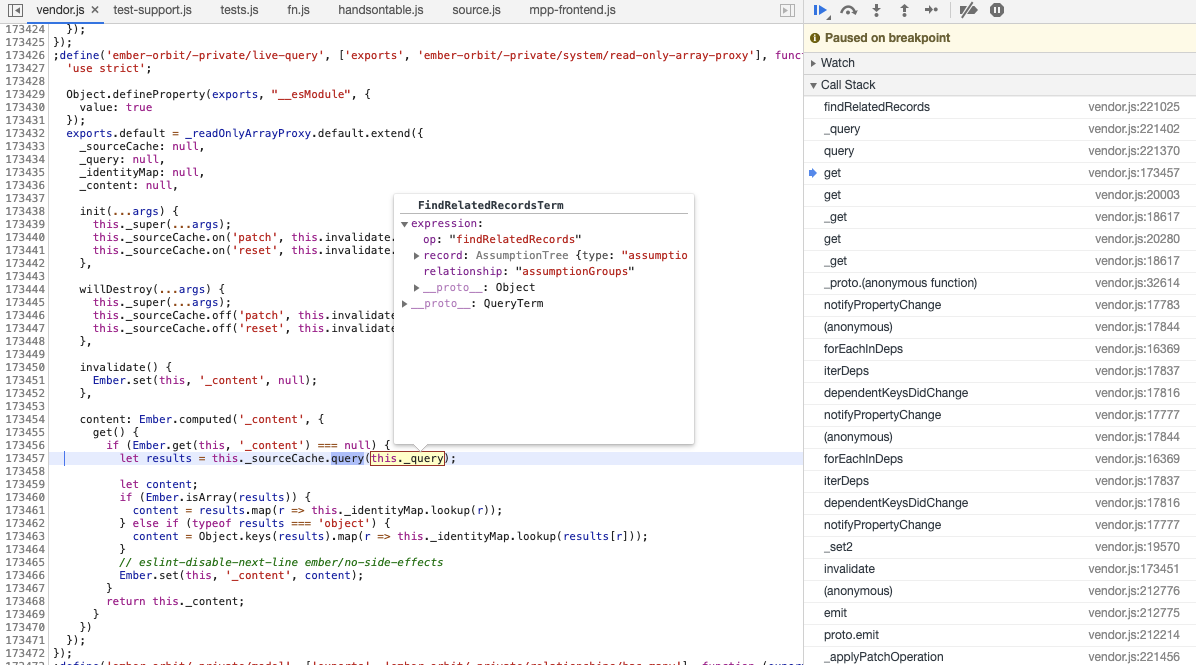1196x665 pixels.
Task: Step over next function call
Action: 848,10
